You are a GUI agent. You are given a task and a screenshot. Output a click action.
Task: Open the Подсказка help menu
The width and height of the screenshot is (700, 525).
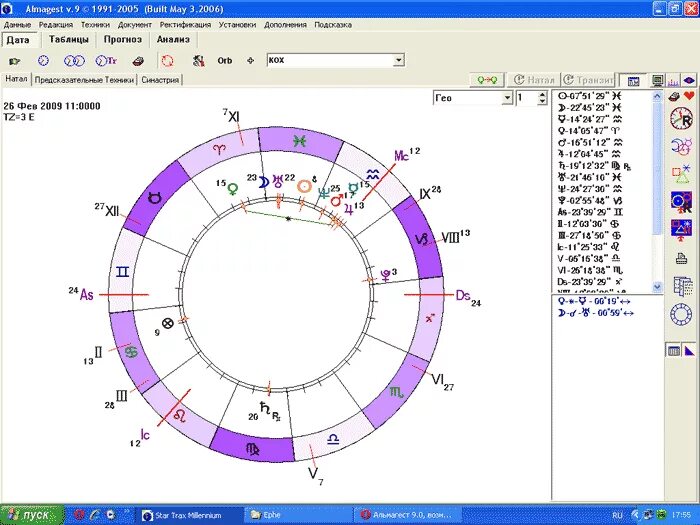[x=333, y=25]
